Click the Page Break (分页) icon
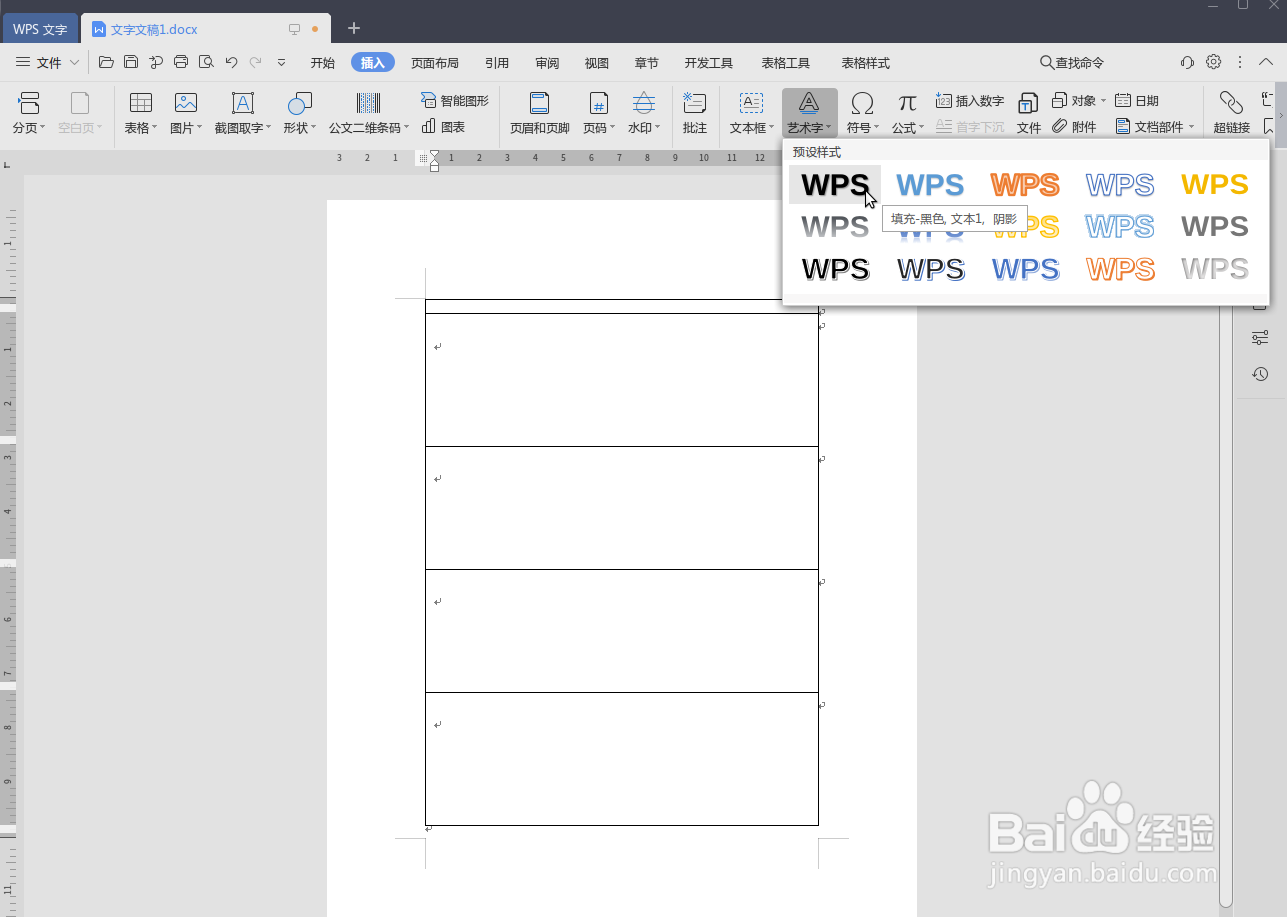 tap(29, 103)
